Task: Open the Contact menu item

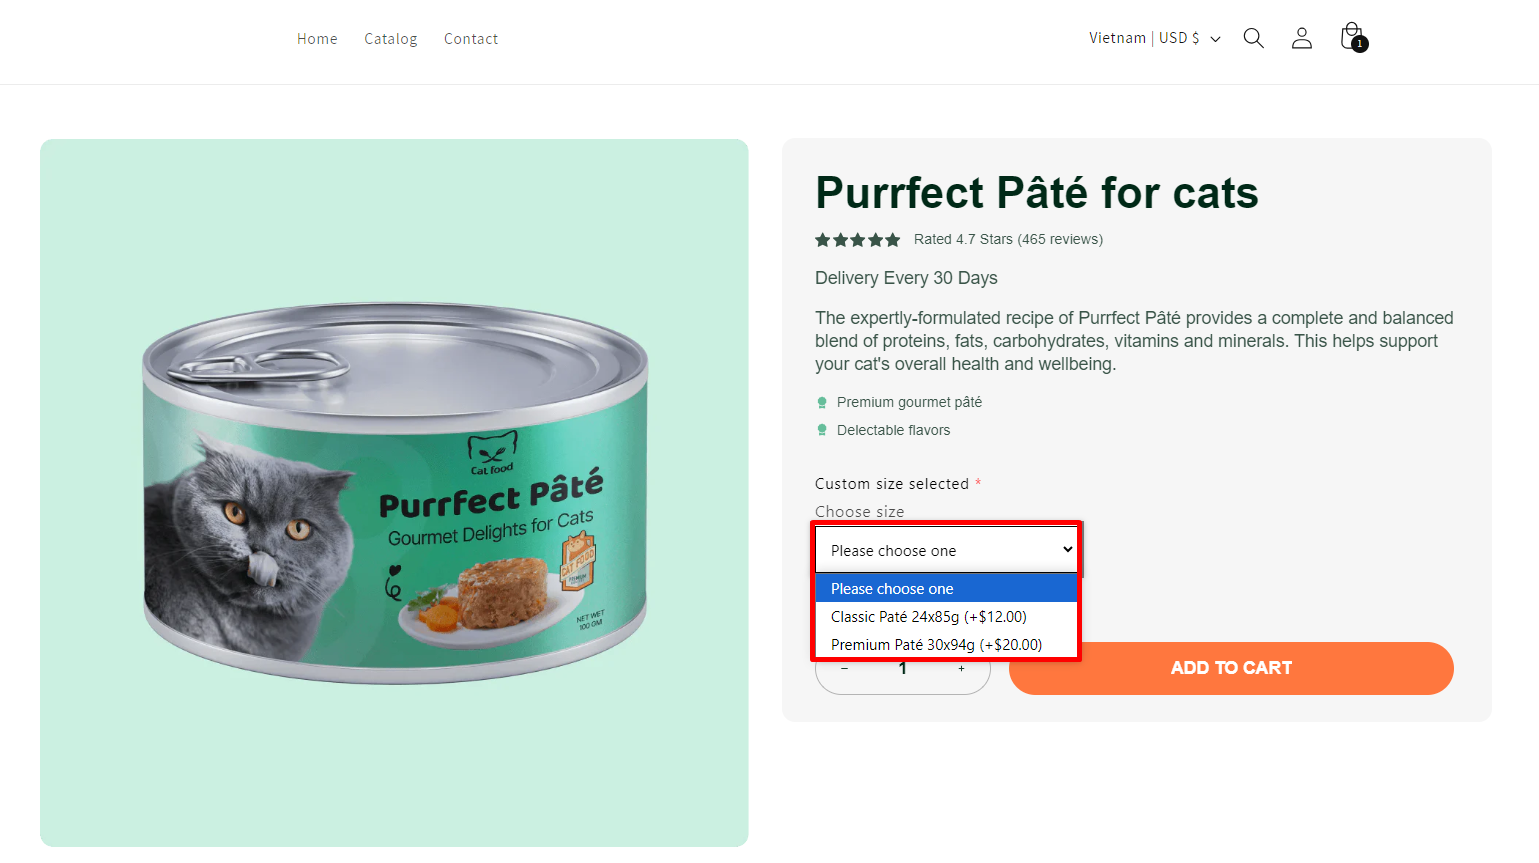Action: (x=470, y=38)
